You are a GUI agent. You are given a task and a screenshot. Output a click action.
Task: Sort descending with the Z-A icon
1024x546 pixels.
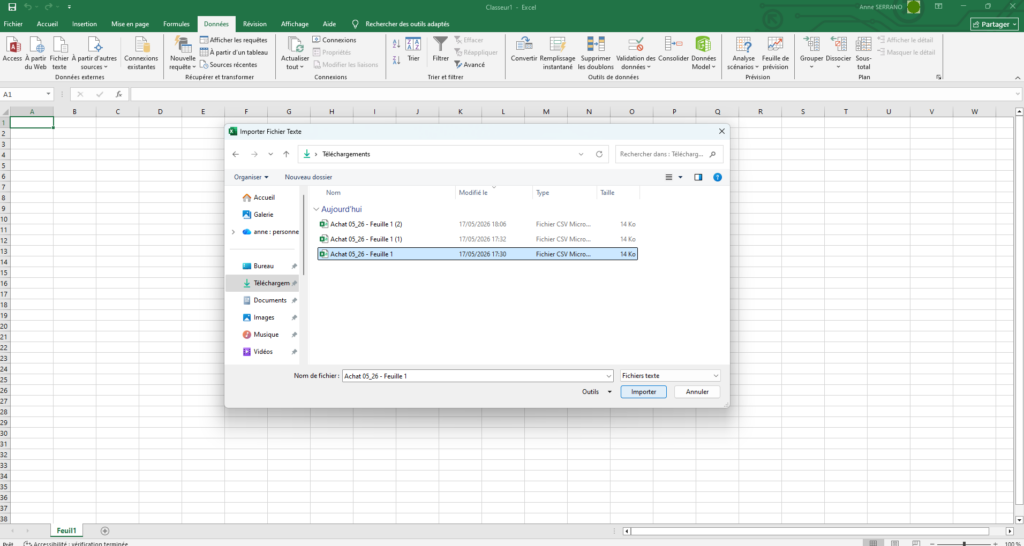coord(396,60)
